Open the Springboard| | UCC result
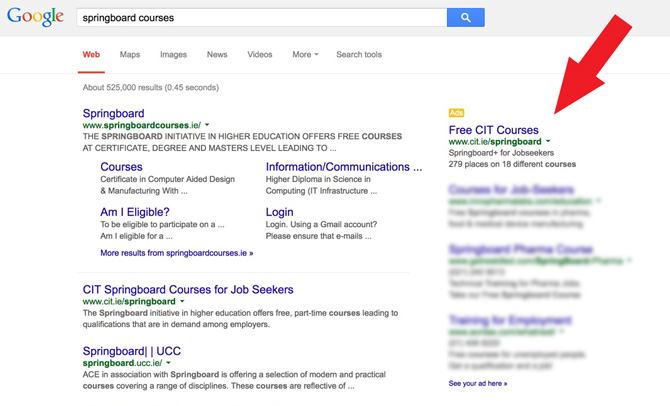This screenshot has width=670, height=406. point(132,351)
